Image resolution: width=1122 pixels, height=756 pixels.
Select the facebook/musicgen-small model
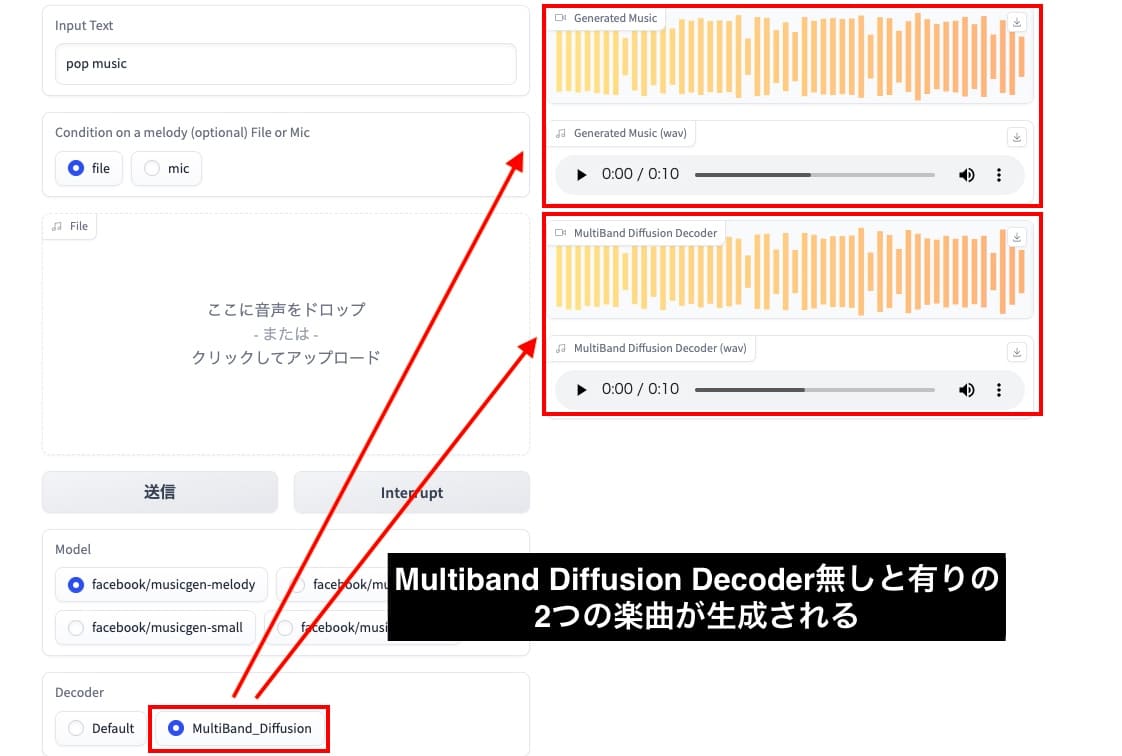pos(76,628)
